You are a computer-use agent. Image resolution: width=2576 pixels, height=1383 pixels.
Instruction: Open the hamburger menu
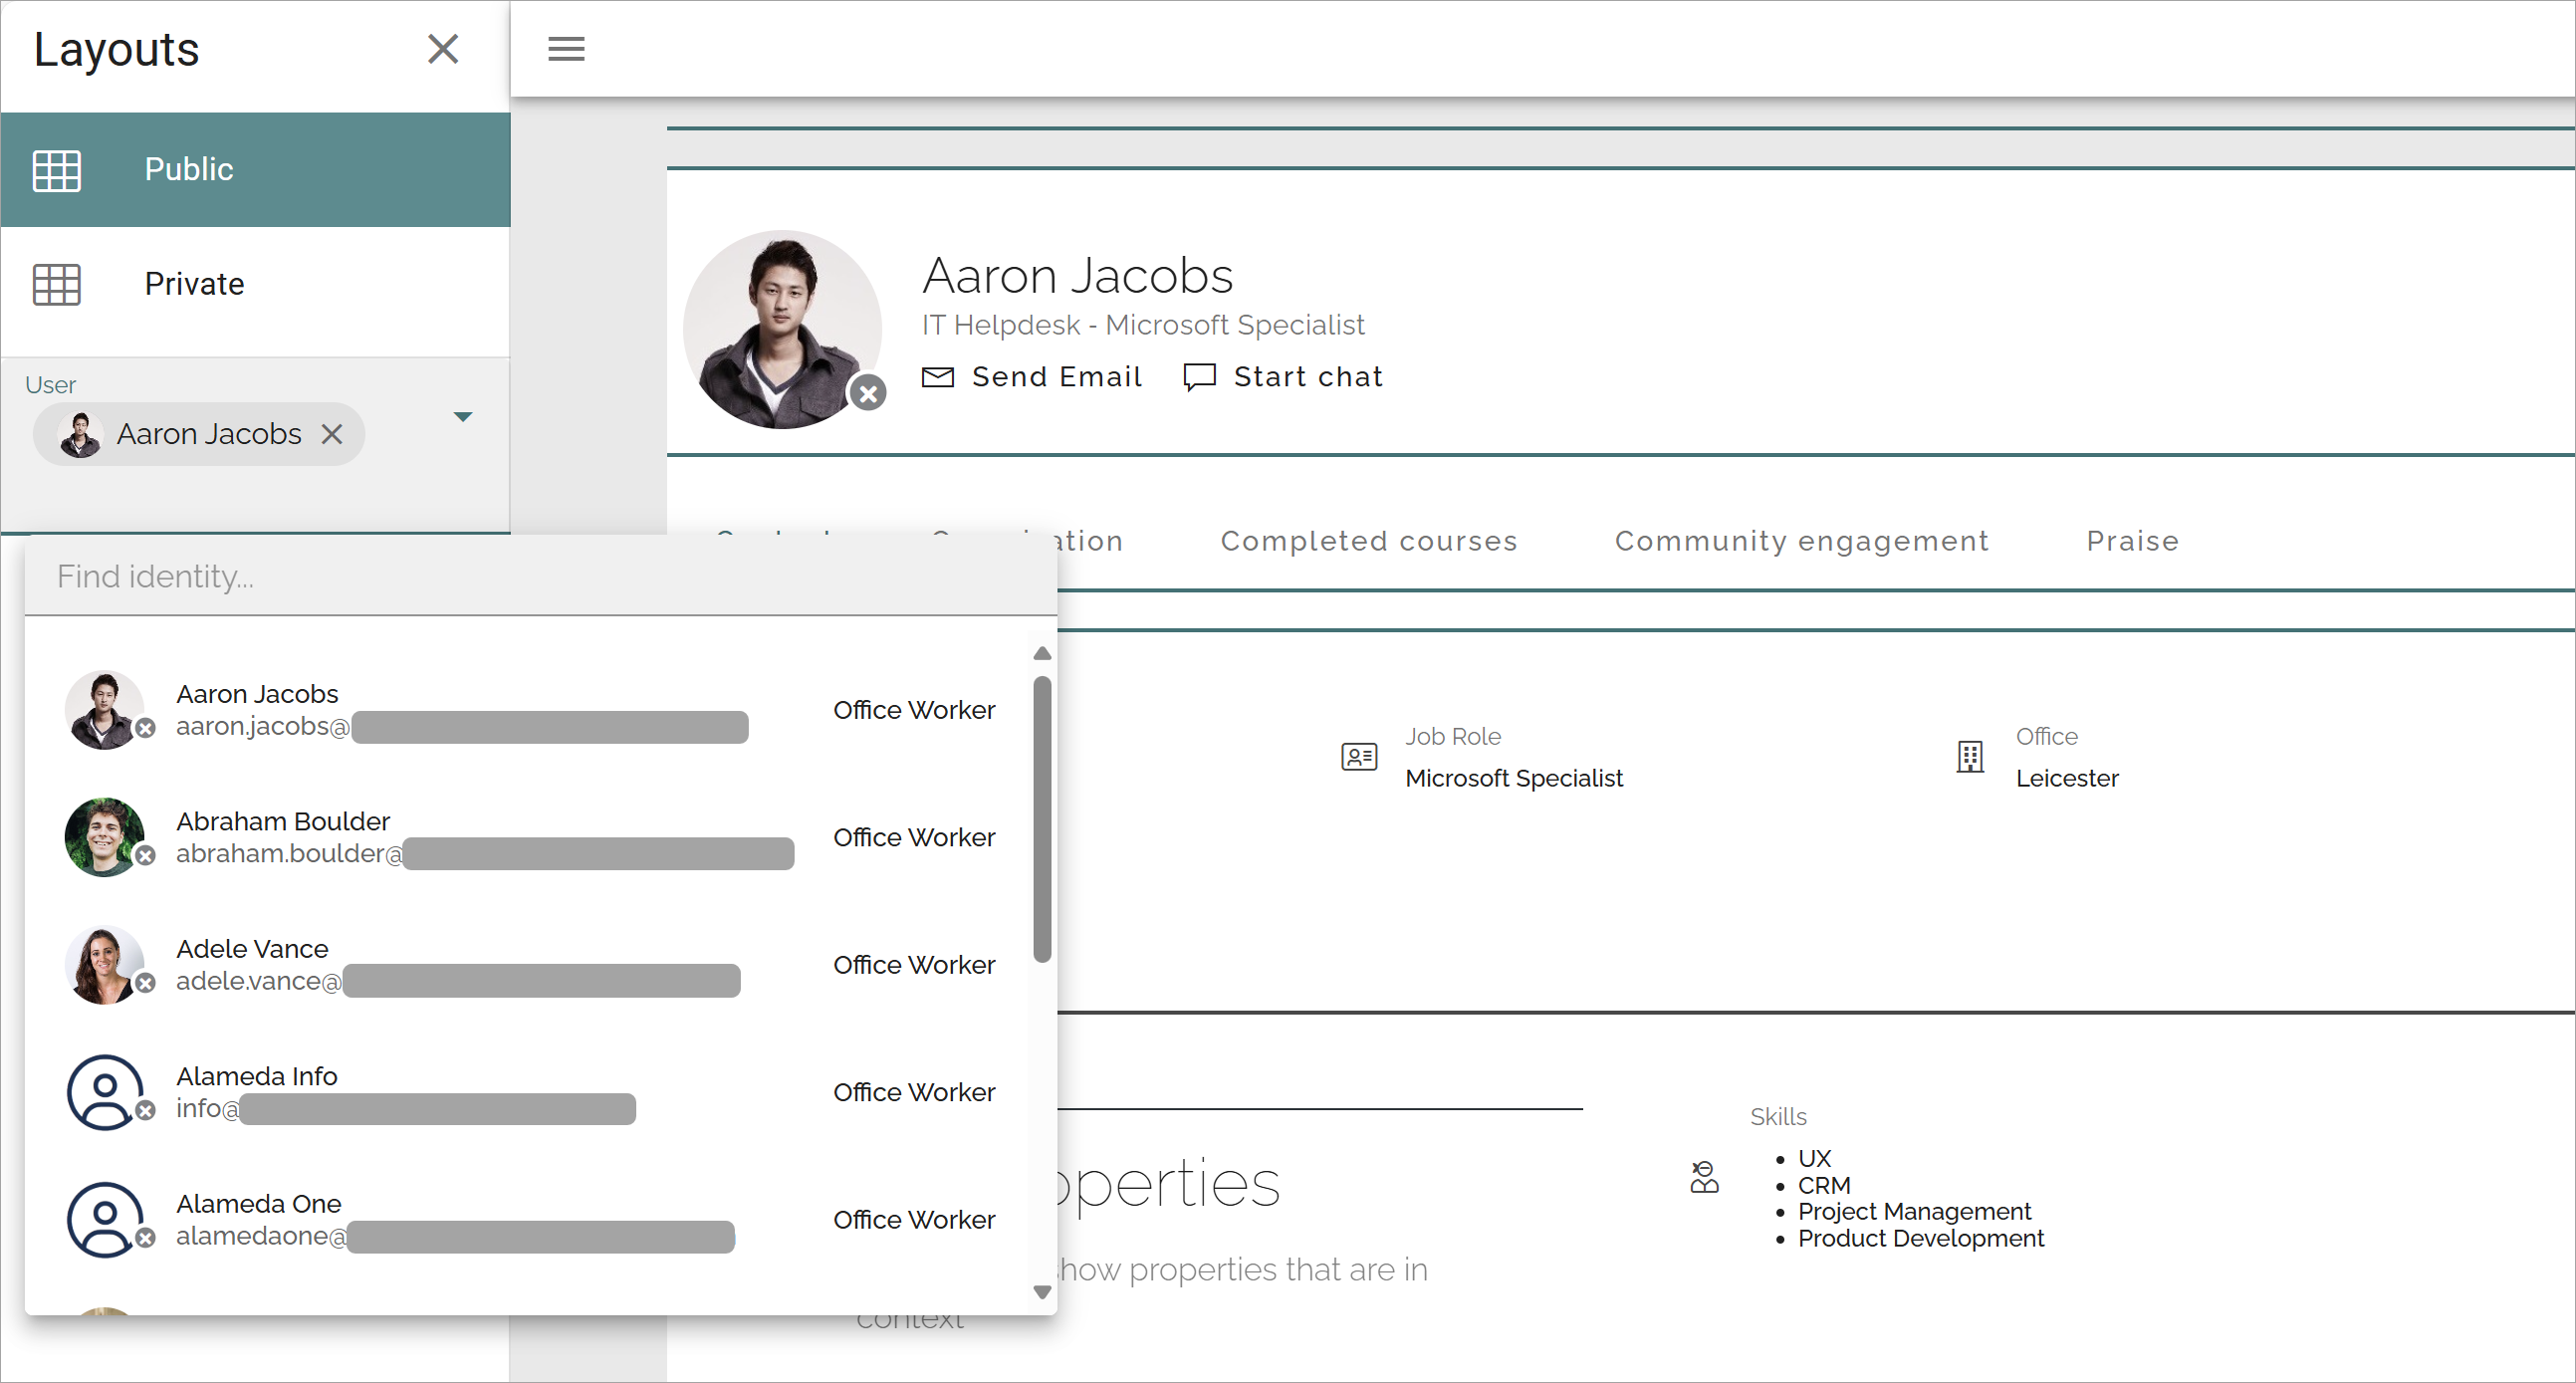tap(566, 49)
